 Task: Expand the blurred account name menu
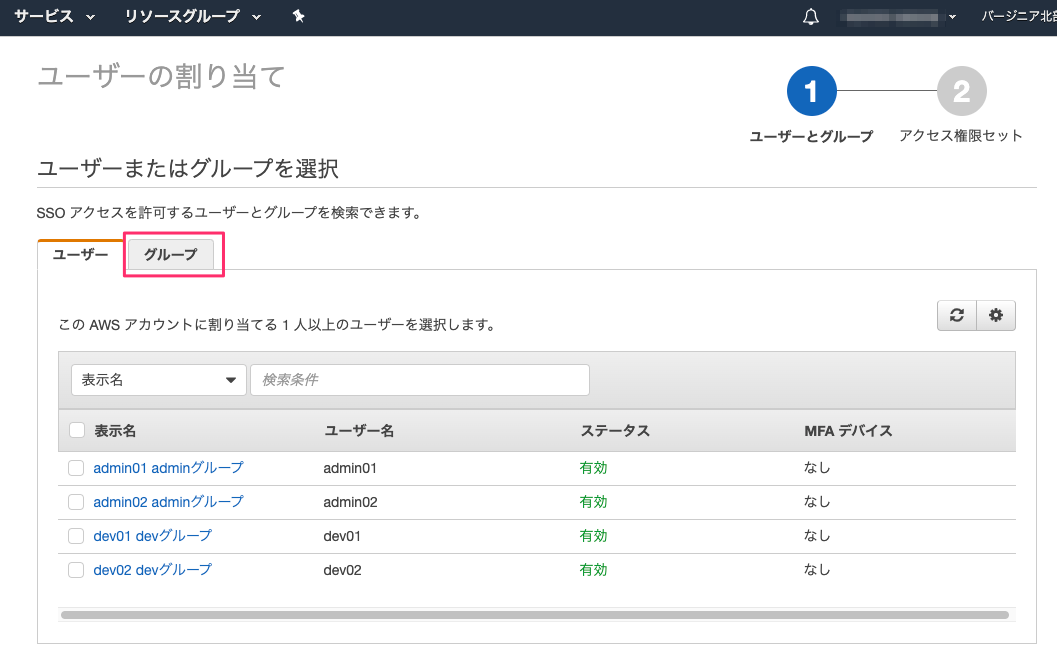click(x=899, y=17)
